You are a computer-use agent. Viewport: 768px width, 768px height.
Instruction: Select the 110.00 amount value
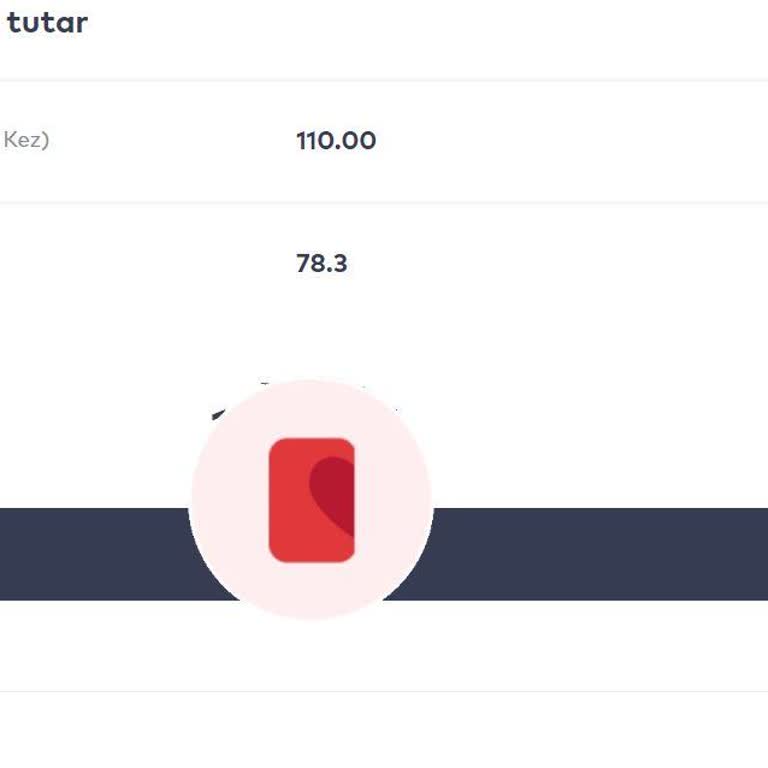coord(336,141)
